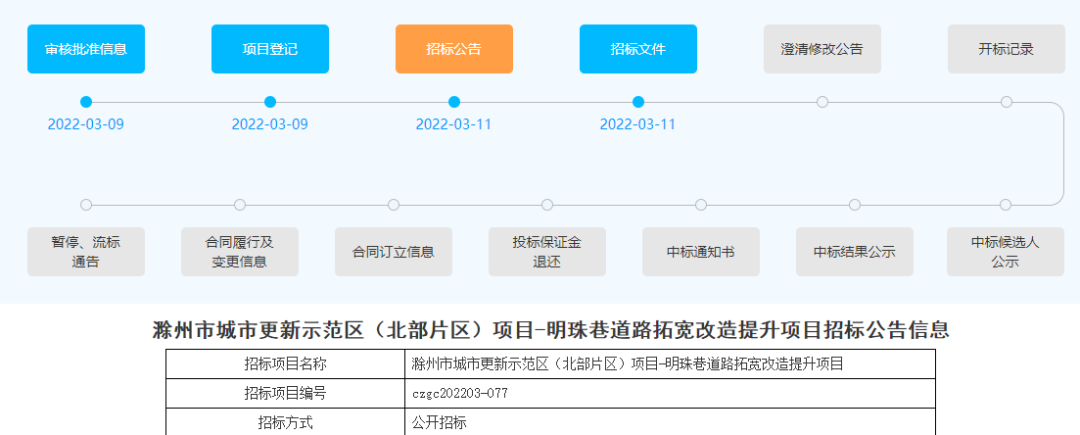The height and width of the screenshot is (435, 1080).
Task: Open the 招标文件 step
Action: 638,49
